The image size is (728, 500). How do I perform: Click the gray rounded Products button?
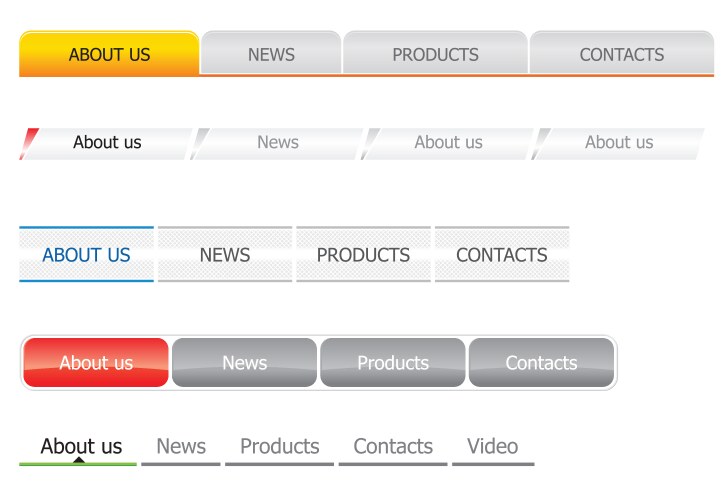pos(393,363)
